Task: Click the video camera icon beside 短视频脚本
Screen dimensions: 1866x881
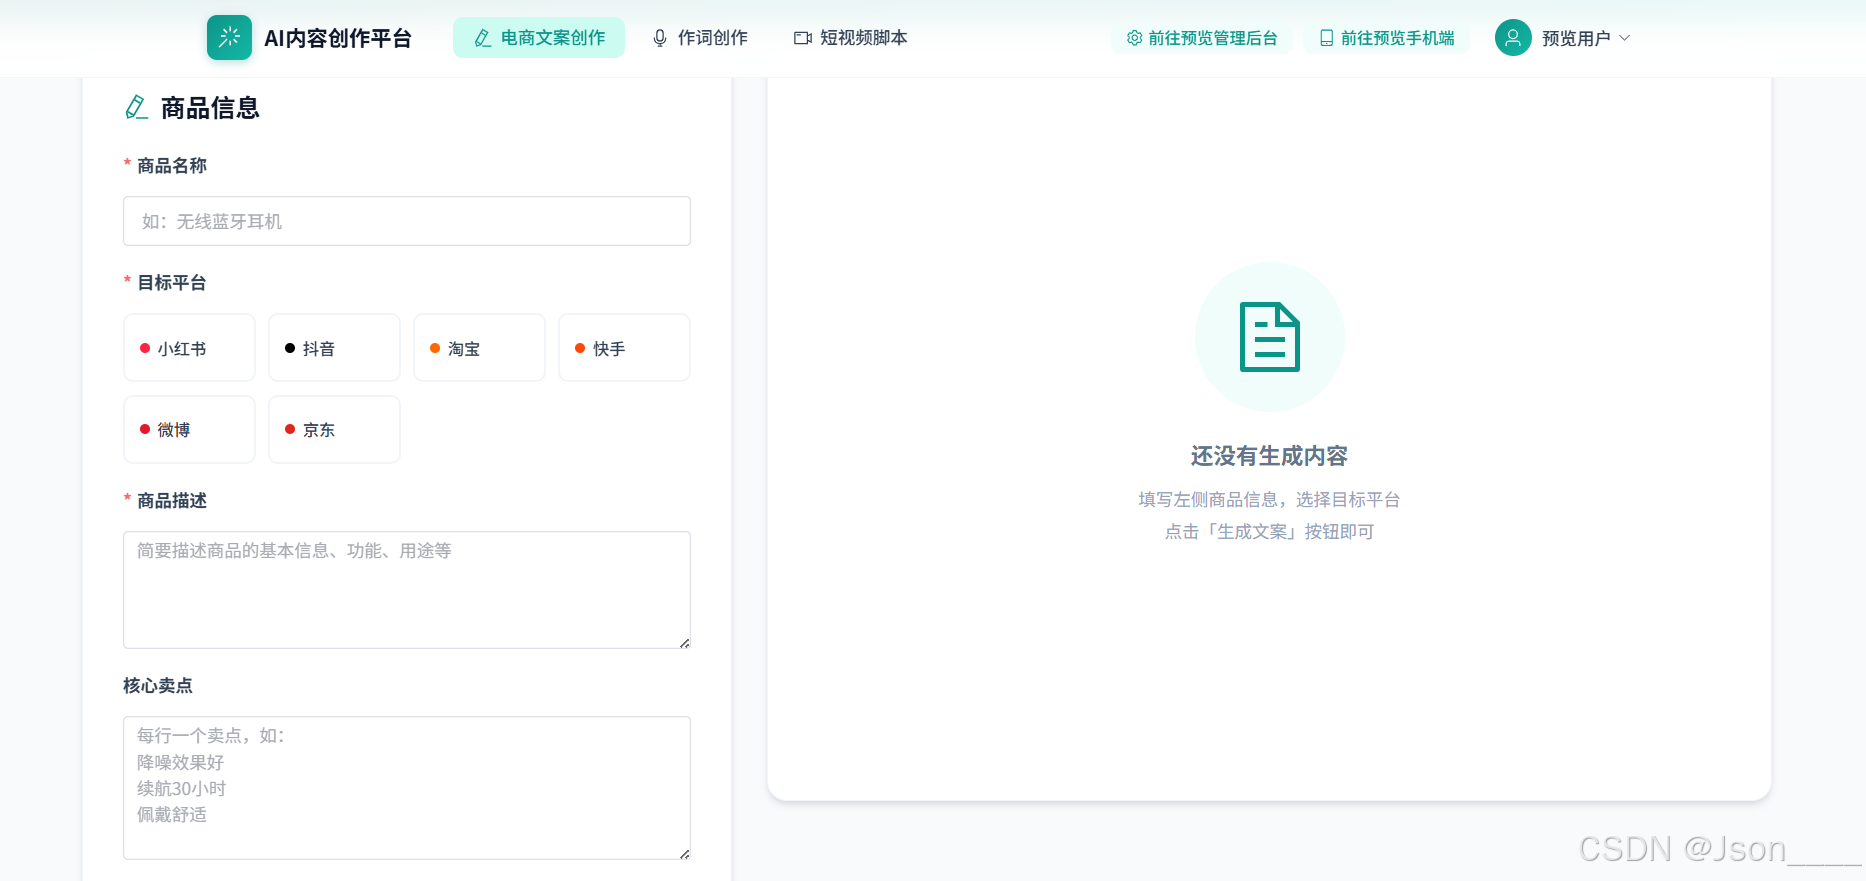Action: tap(802, 38)
